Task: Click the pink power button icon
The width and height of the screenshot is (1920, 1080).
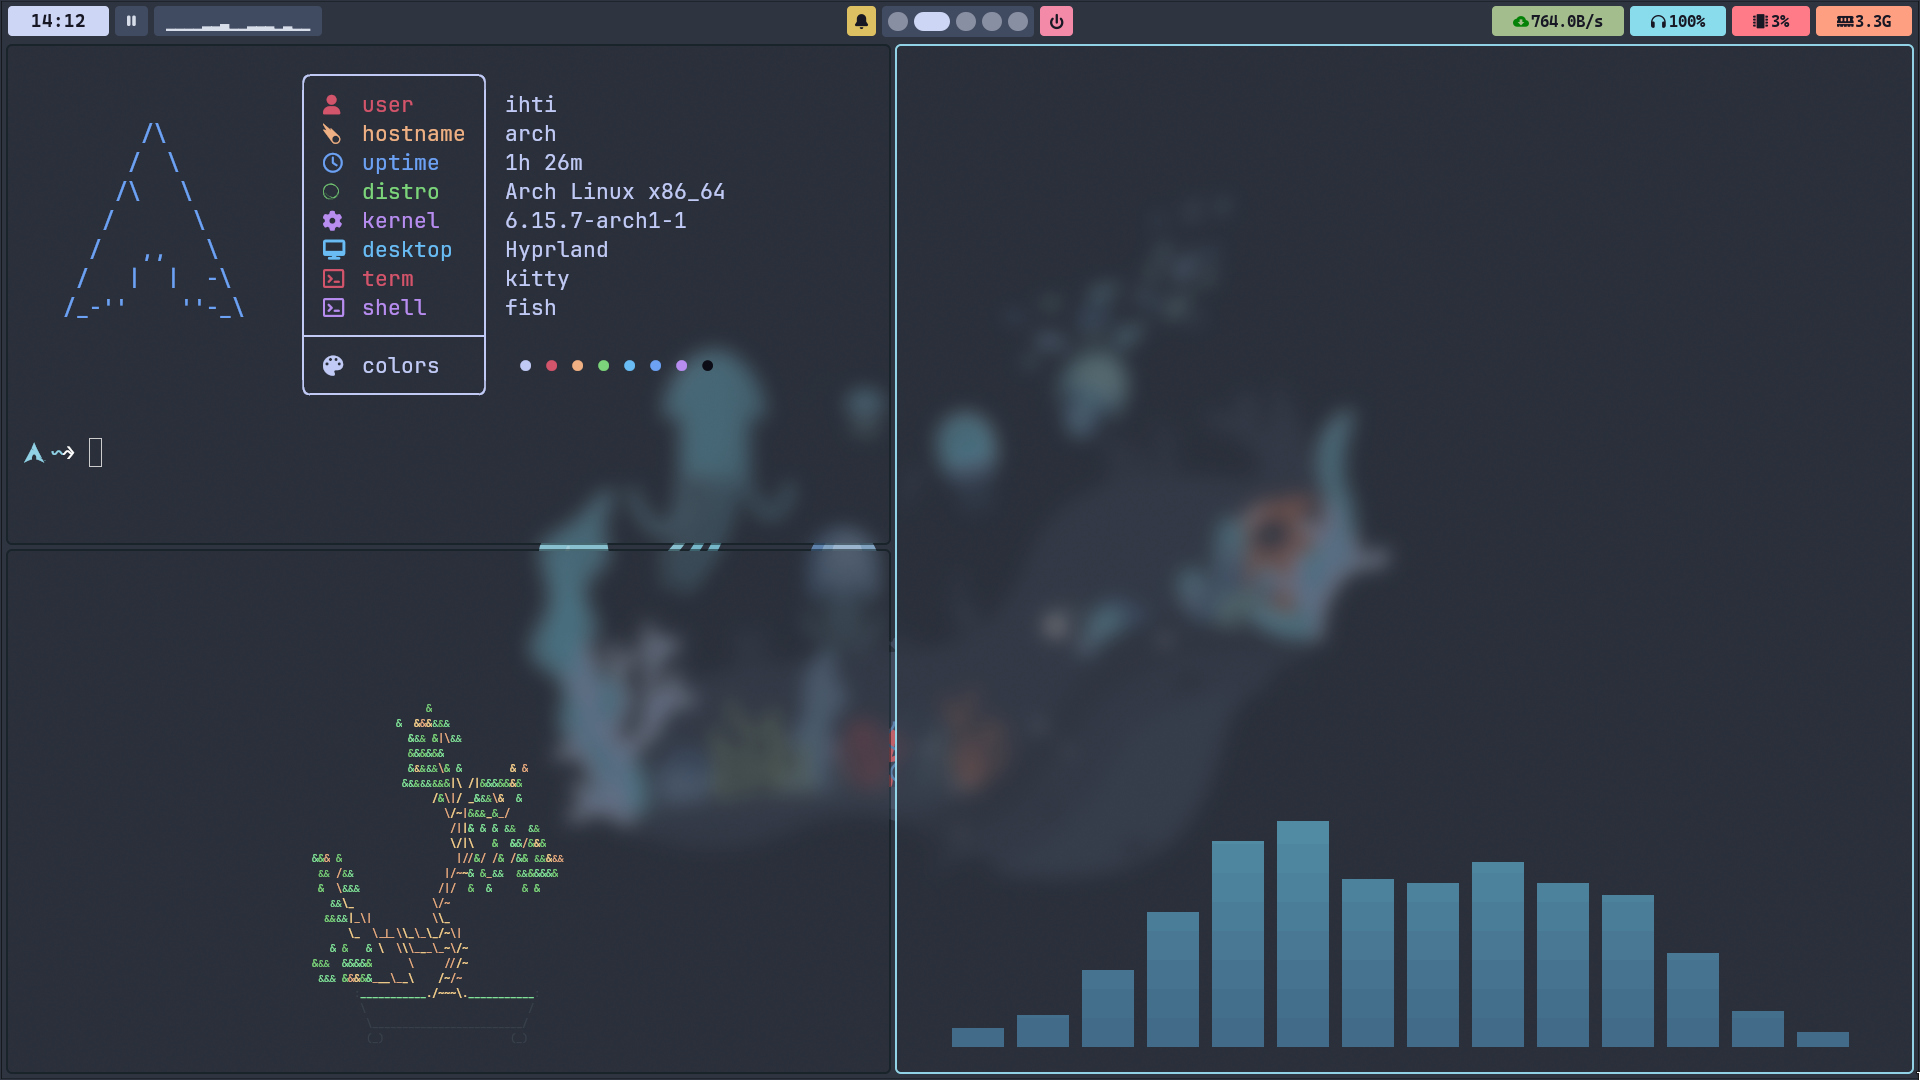Action: 1056,21
